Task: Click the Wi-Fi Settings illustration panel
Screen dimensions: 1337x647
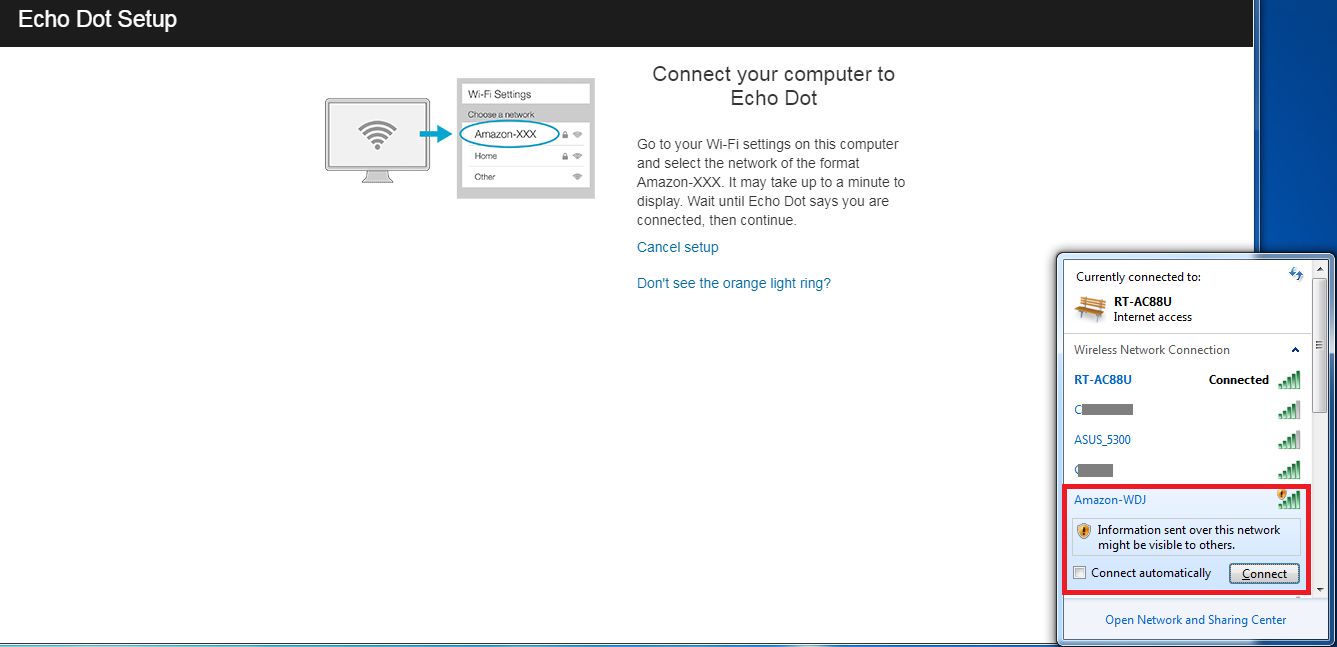Action: tap(526, 138)
